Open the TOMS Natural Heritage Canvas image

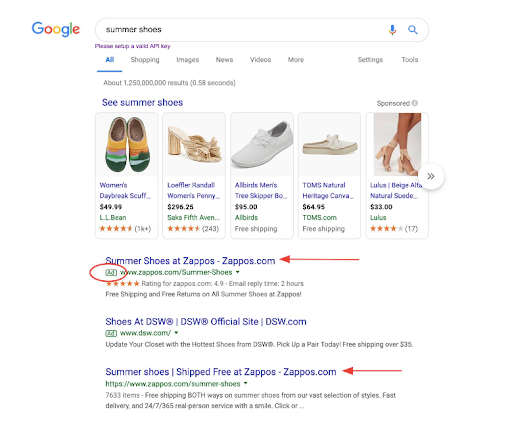(329, 144)
